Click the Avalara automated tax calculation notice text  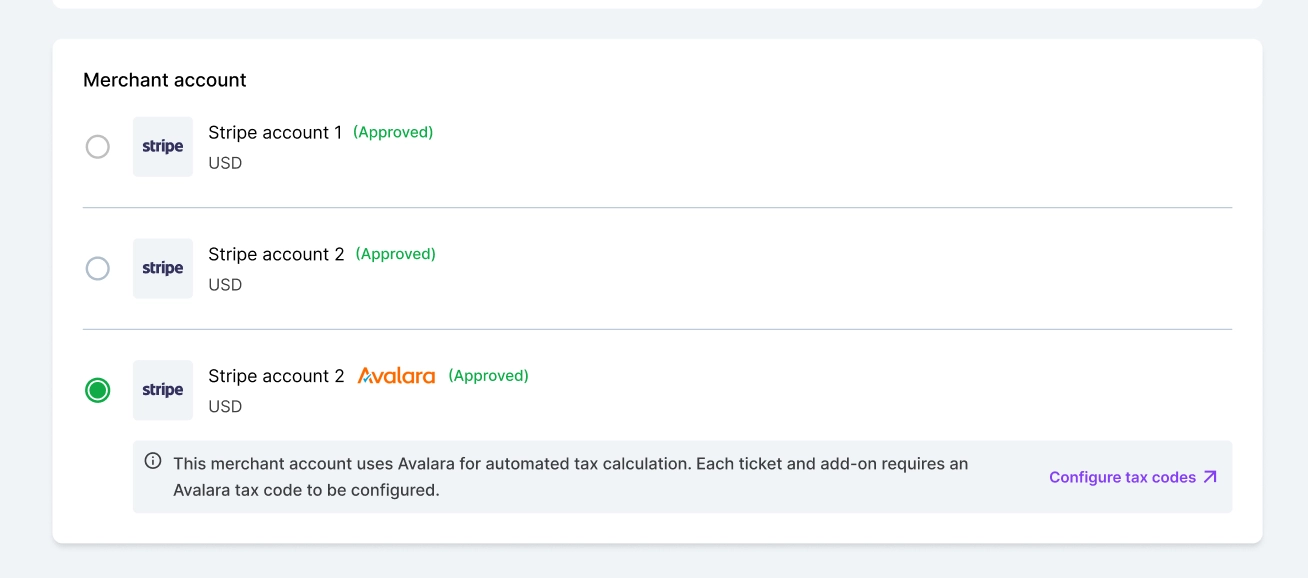pos(570,477)
